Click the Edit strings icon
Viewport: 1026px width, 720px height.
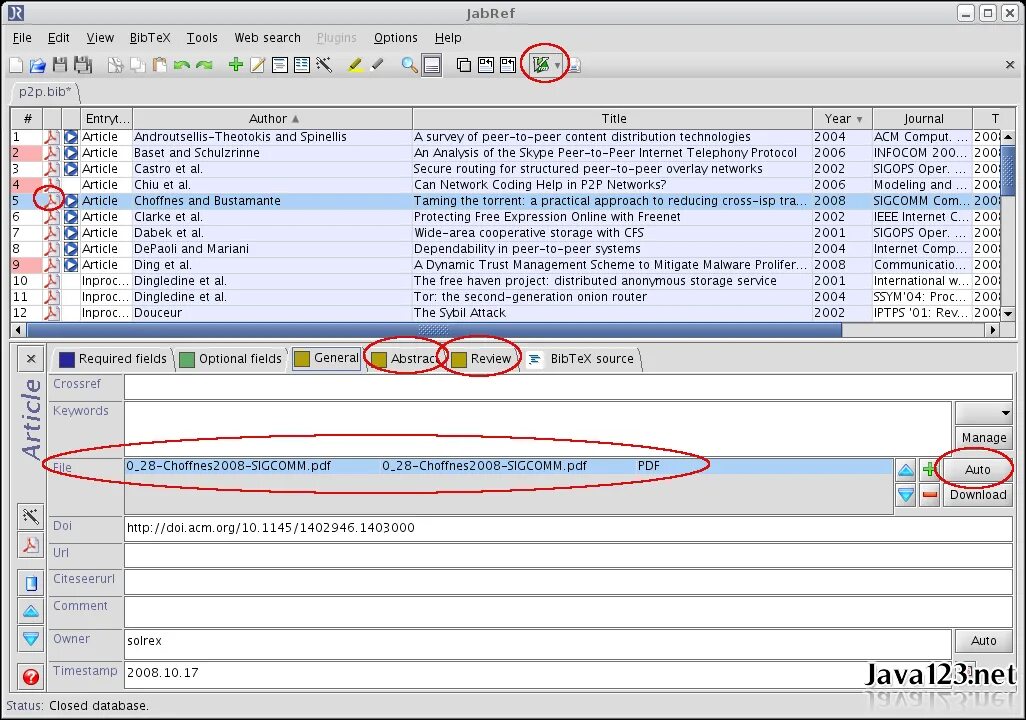click(x=302, y=65)
